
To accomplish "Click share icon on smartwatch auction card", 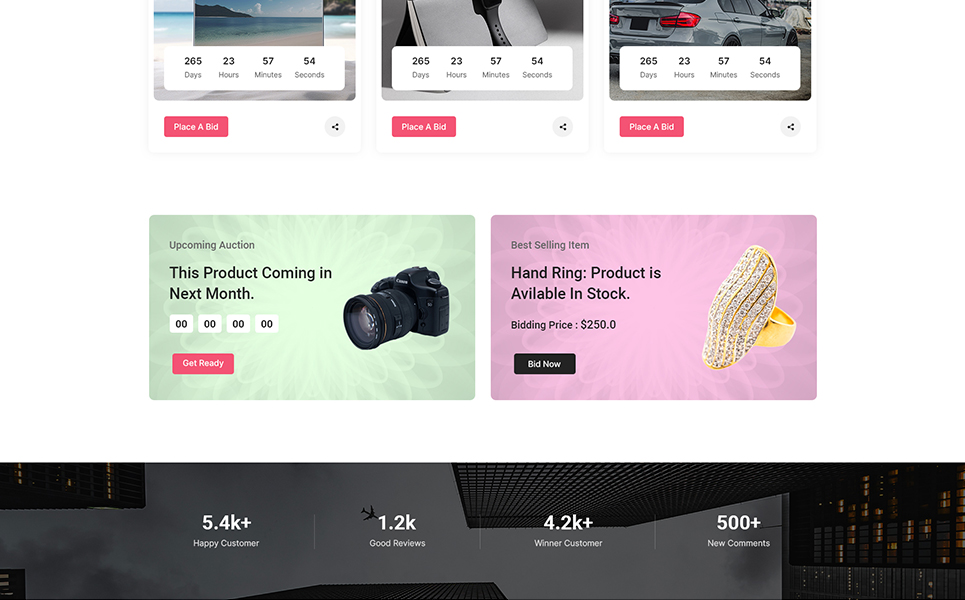I will coord(563,127).
